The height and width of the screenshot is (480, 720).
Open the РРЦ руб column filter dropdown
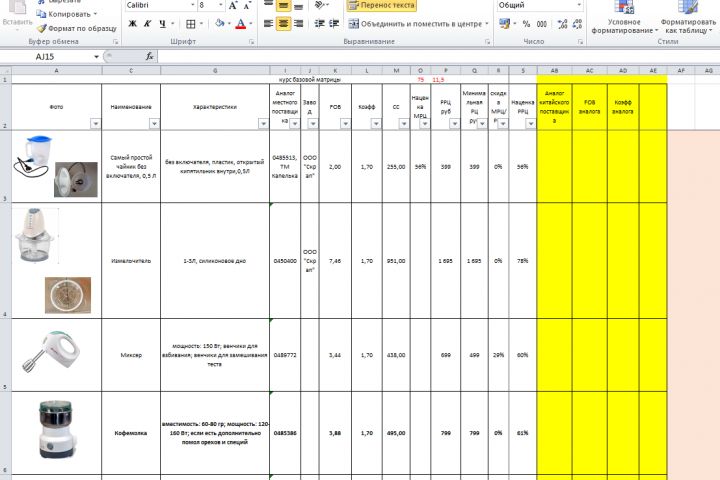tap(455, 124)
